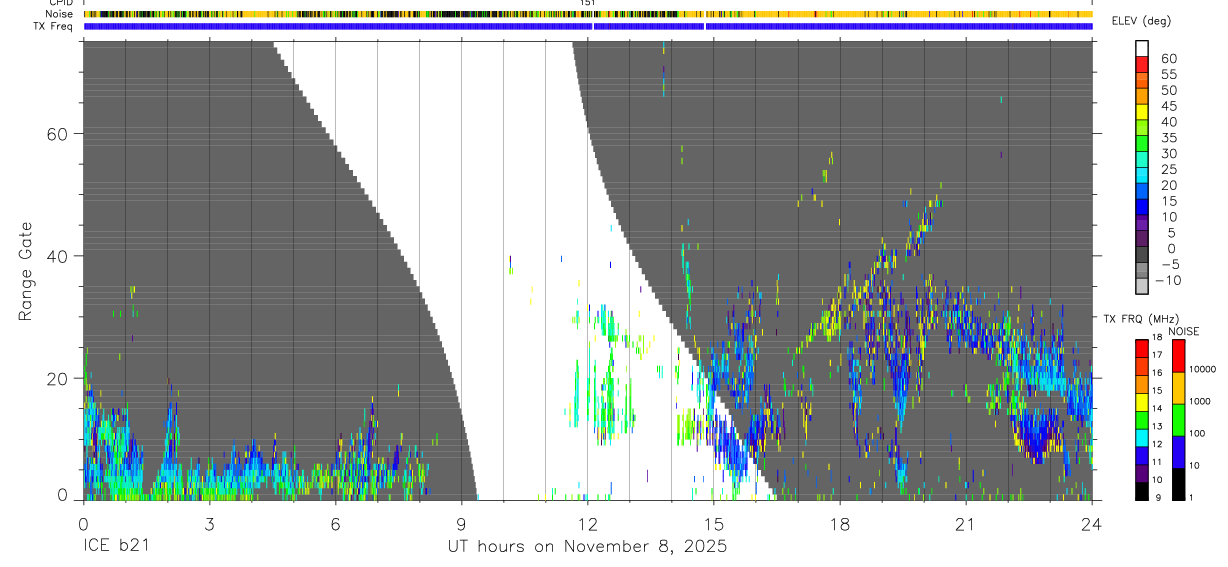Click the green swatch on NOISE colorbar

1178,420
